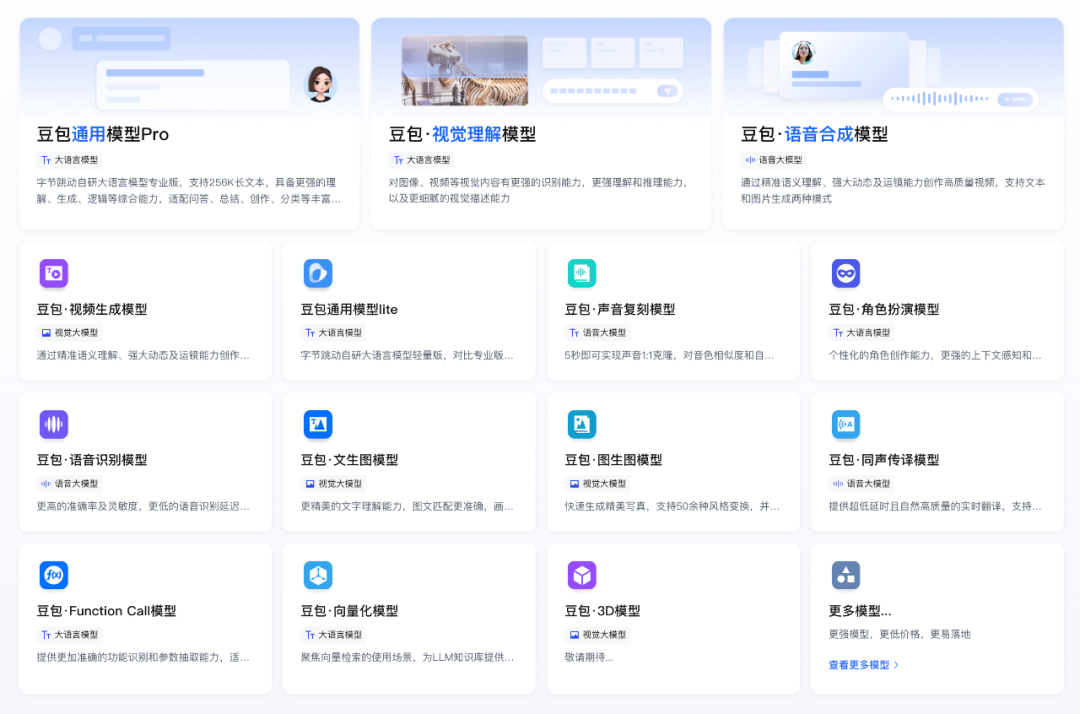The image size is (1080, 714).
Task: Open the 豆包·3D模型 purple box icon
Action: (581, 575)
